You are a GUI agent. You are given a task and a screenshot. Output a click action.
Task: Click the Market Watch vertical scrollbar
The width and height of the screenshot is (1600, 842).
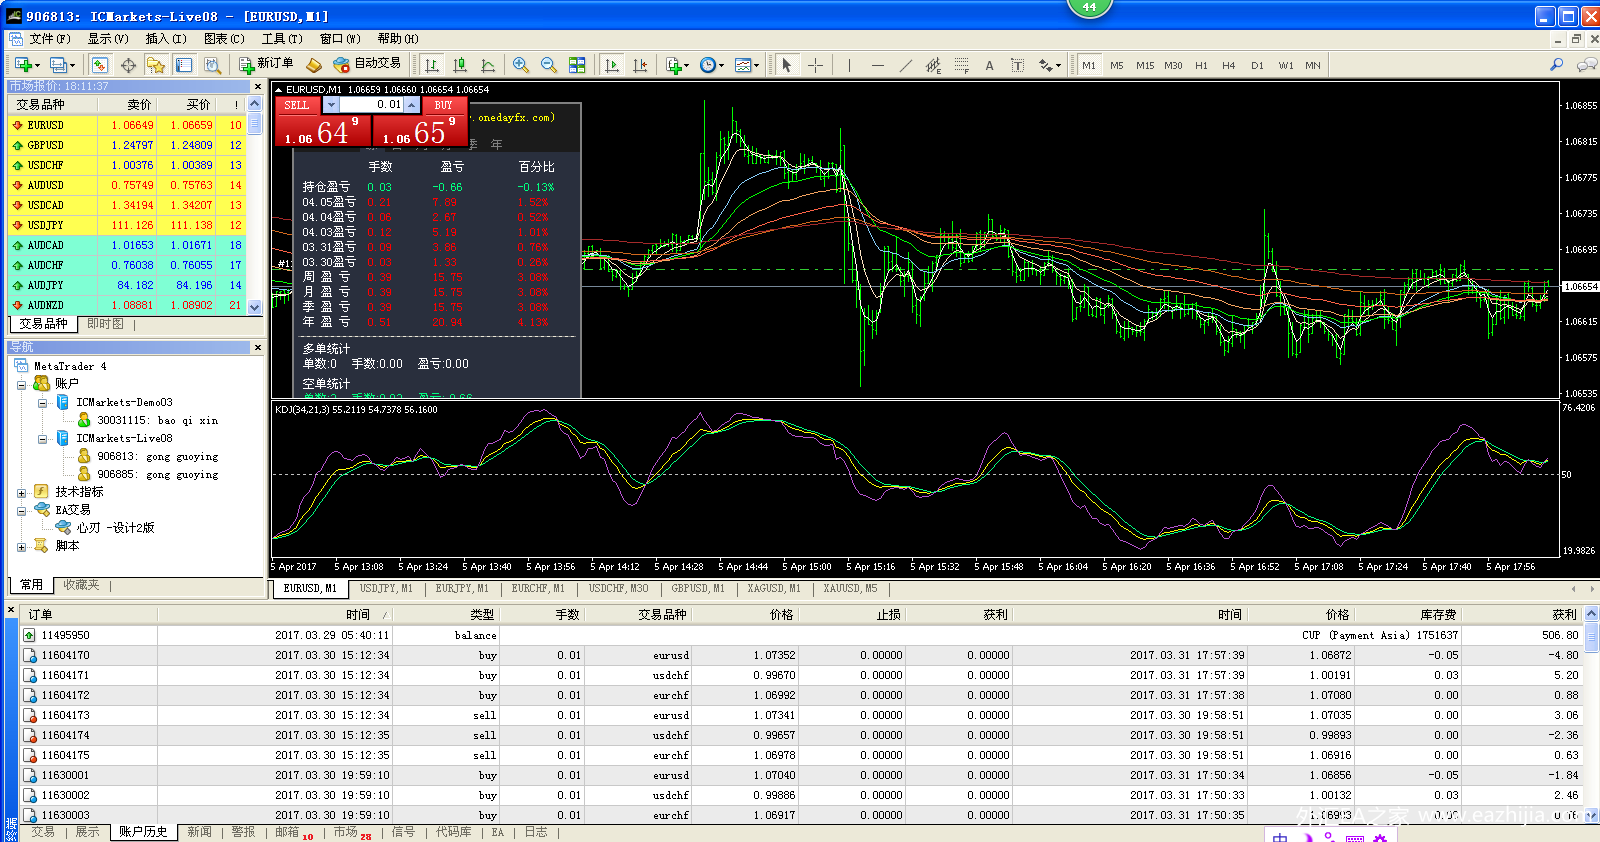coord(255,205)
